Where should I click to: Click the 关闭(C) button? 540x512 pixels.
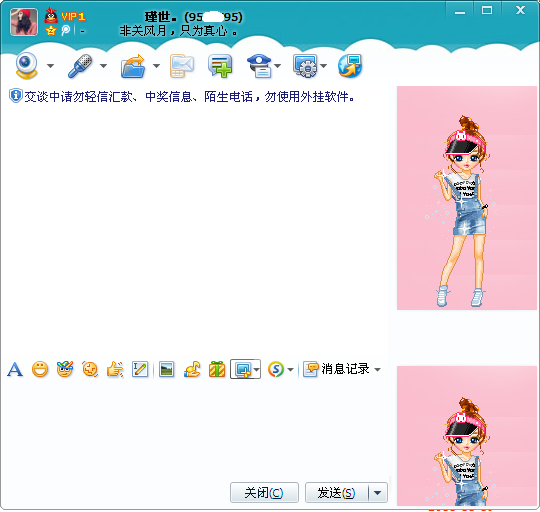click(x=264, y=492)
